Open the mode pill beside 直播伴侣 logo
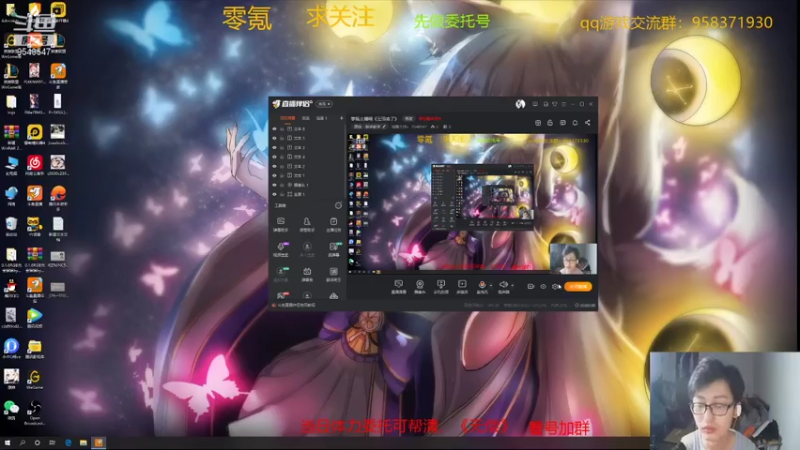800x450 pixels. [324, 104]
